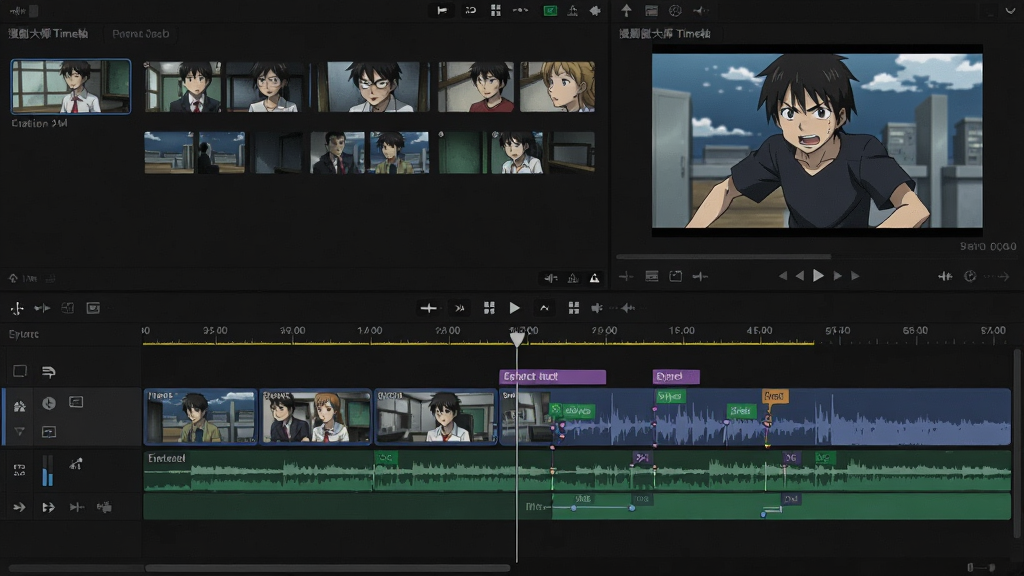Screen dimensions: 1024x576
Task: Click the flag icon in the top toolbar
Action: click(x=442, y=10)
